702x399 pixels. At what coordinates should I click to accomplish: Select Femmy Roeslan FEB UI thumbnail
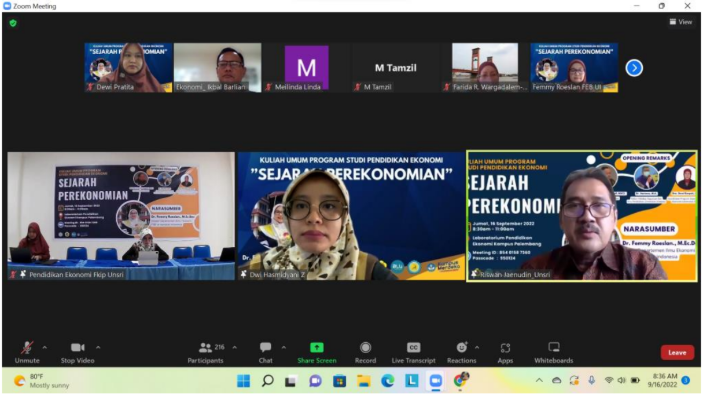[x=574, y=68]
